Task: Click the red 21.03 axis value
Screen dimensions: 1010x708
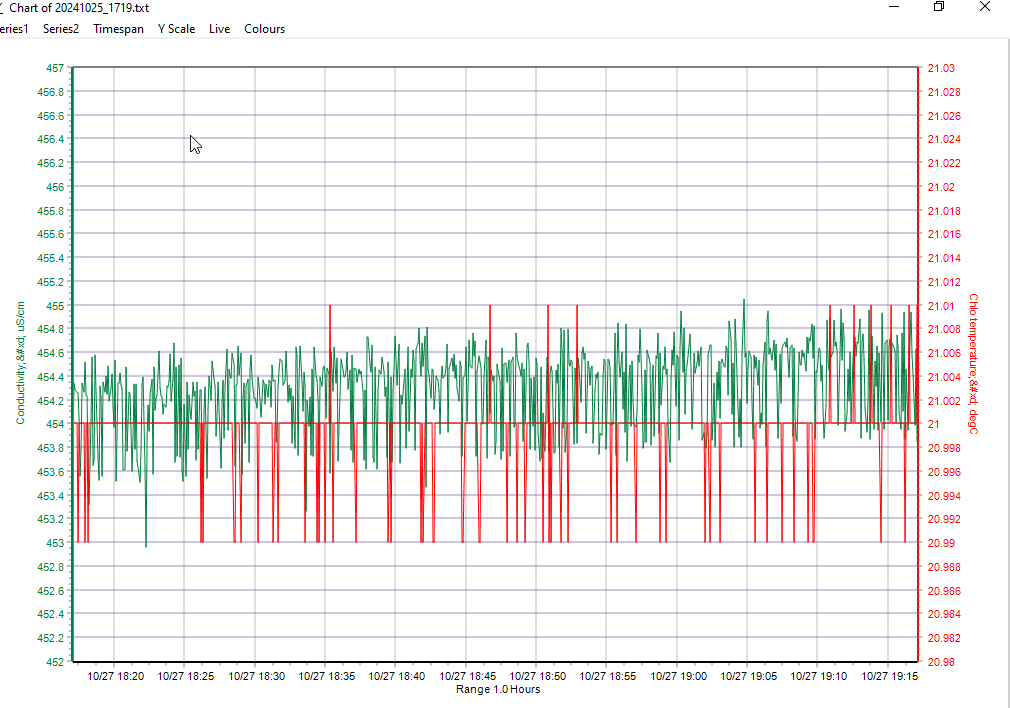Action: [941, 68]
